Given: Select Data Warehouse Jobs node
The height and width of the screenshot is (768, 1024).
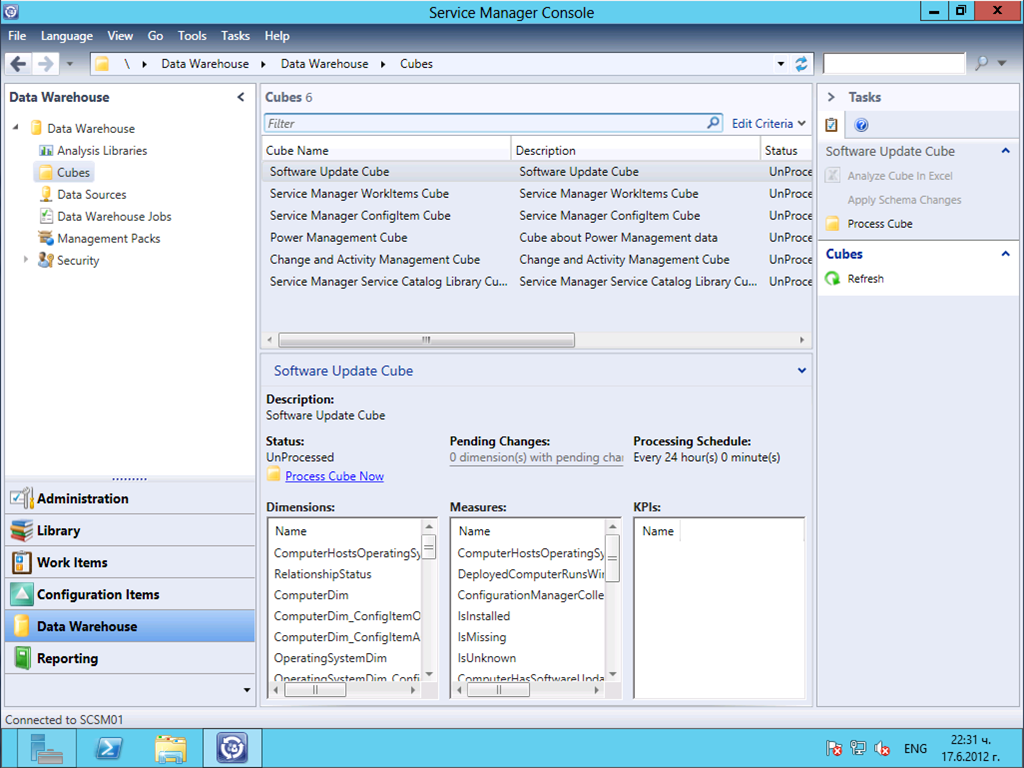Looking at the screenshot, I should [114, 217].
